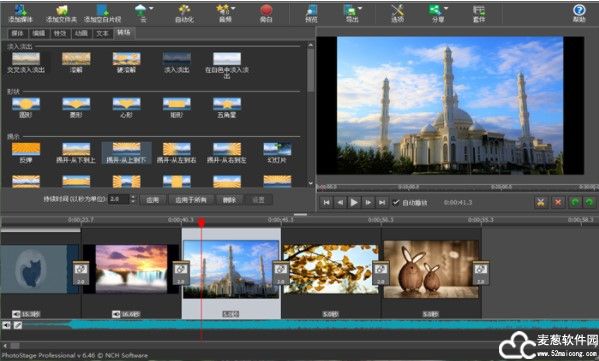The width and height of the screenshot is (599, 361).
Task: Click the timeline horizontal scrollbar thumb
Action: [x=15, y=346]
